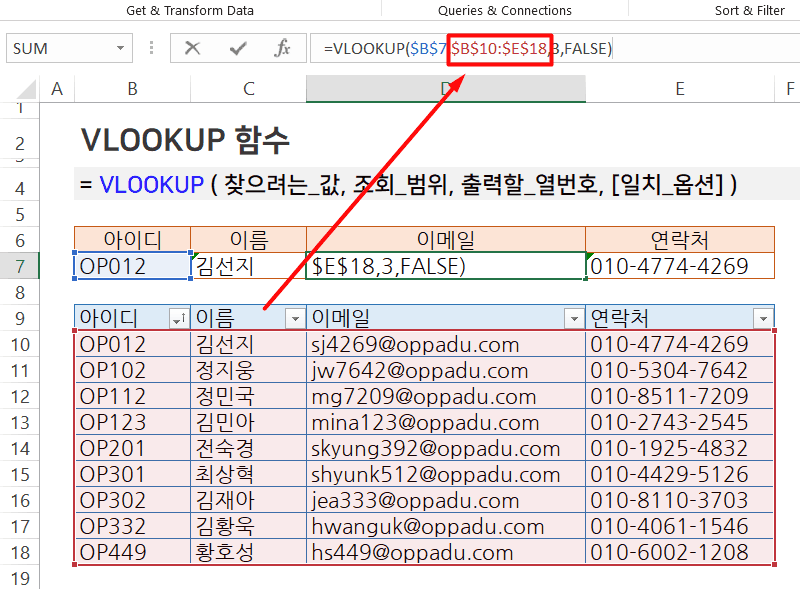Click the name cell 김재아
The height and width of the screenshot is (589, 800).
248,501
